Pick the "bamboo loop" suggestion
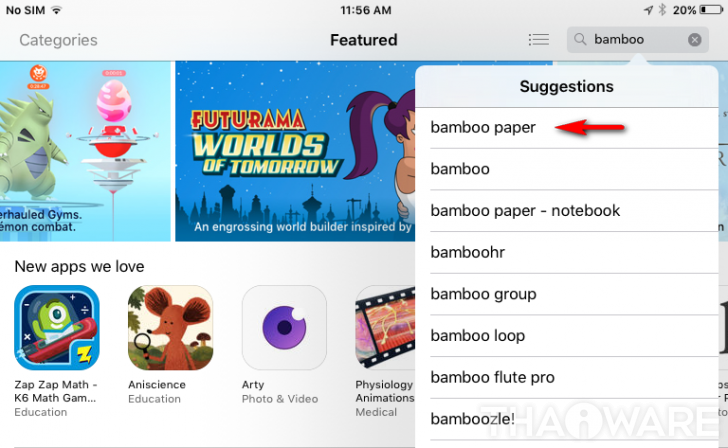This screenshot has width=728, height=448. 566,336
